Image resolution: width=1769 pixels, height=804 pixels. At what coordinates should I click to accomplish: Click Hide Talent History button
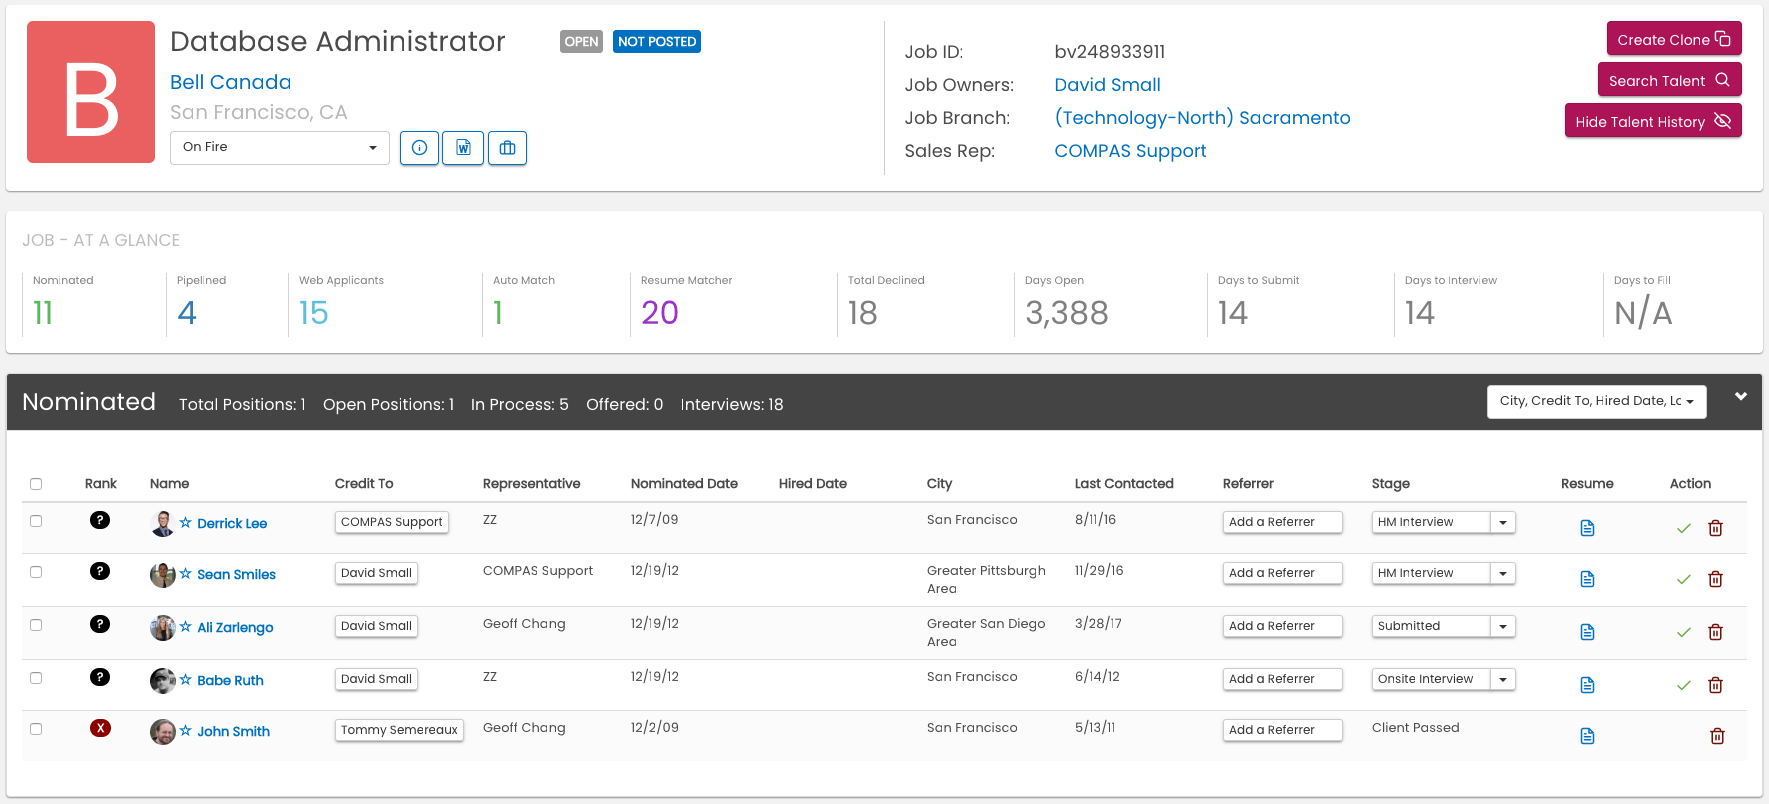1653,121
